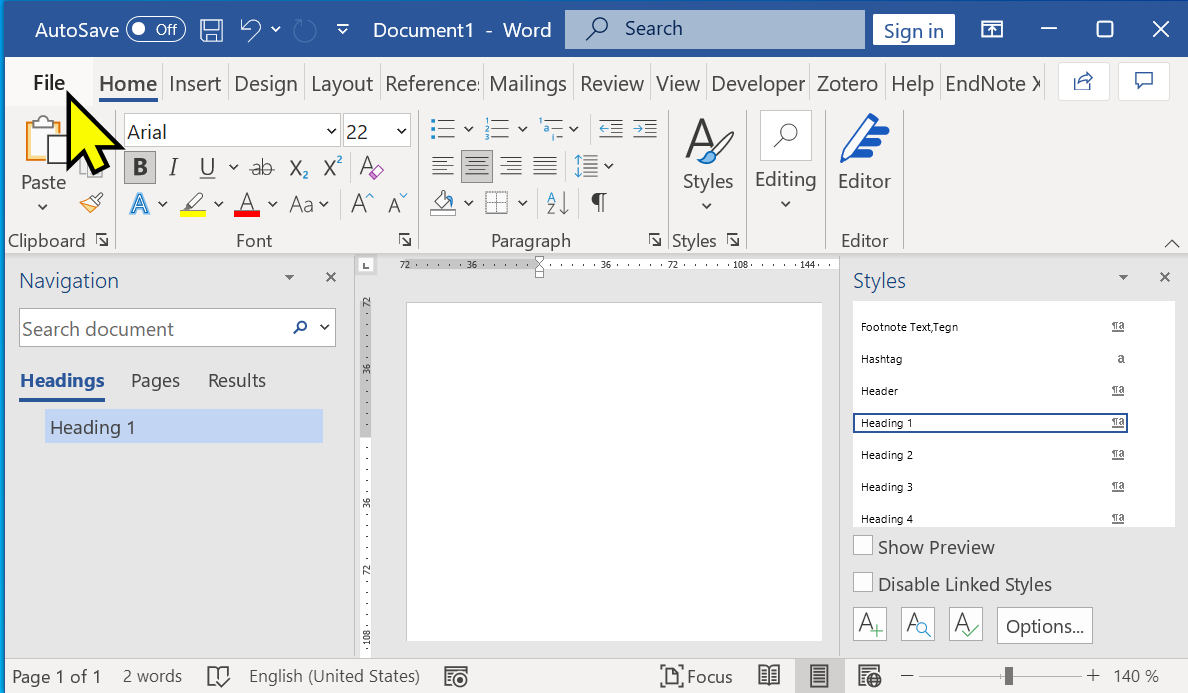This screenshot has height=693, width=1188.
Task: Apply Superscript formatting
Action: (332, 167)
